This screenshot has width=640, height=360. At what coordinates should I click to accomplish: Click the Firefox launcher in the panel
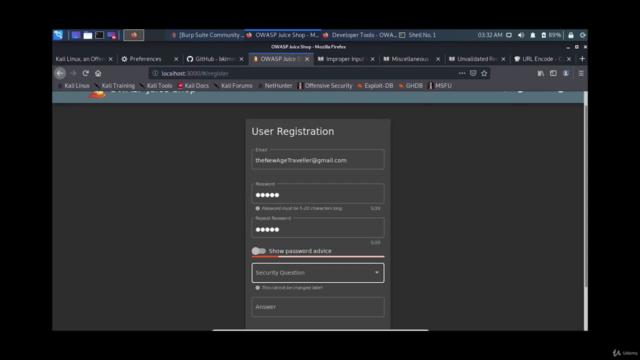click(133, 35)
